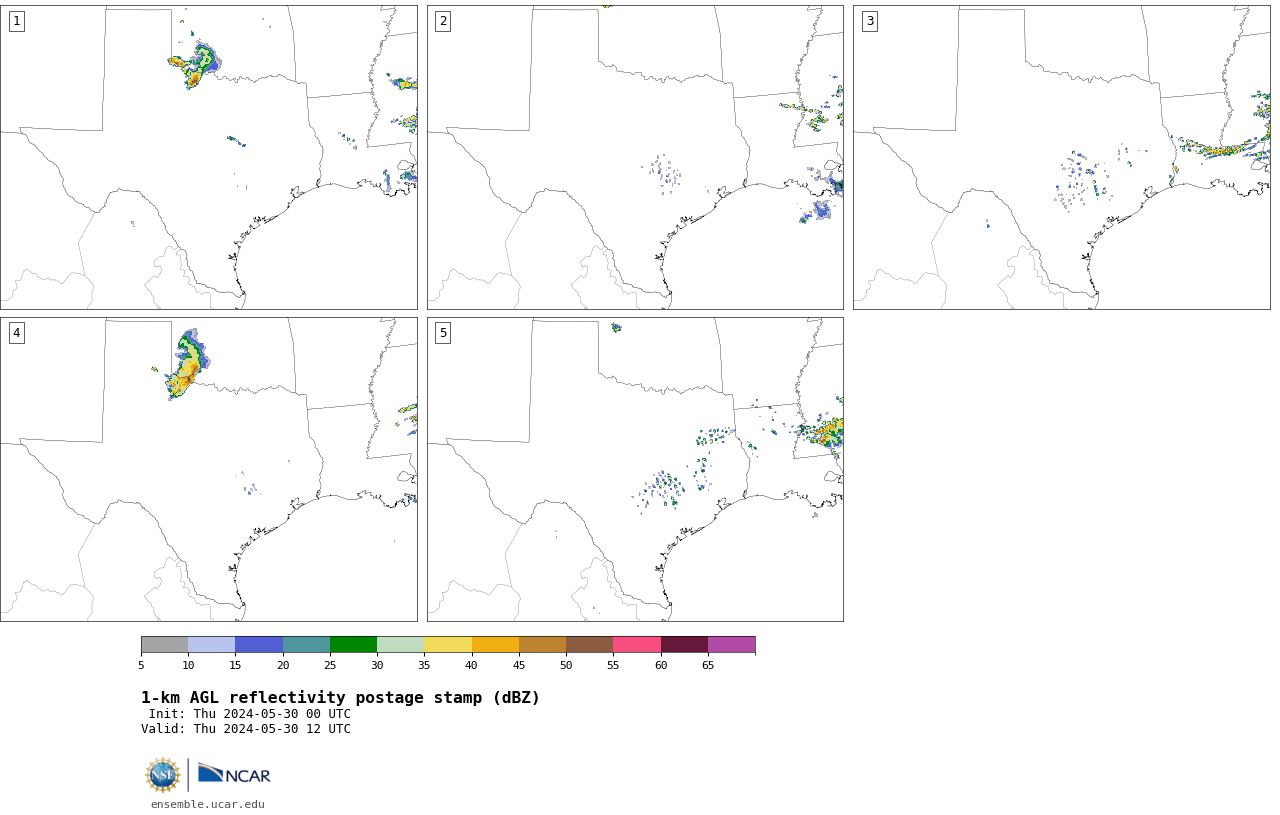This screenshot has width=1280, height=815.
Task: Click the panel number 4 label
Action: [x=16, y=333]
